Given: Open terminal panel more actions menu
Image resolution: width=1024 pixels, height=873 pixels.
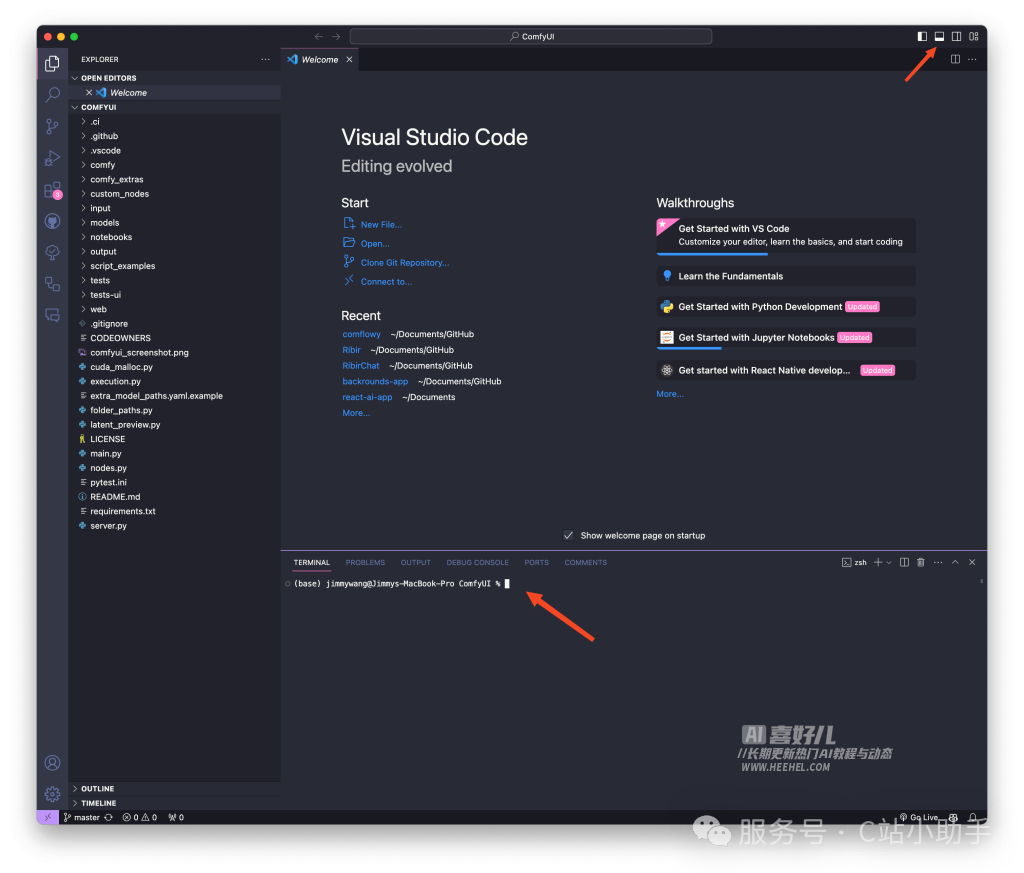Looking at the screenshot, I should [938, 562].
